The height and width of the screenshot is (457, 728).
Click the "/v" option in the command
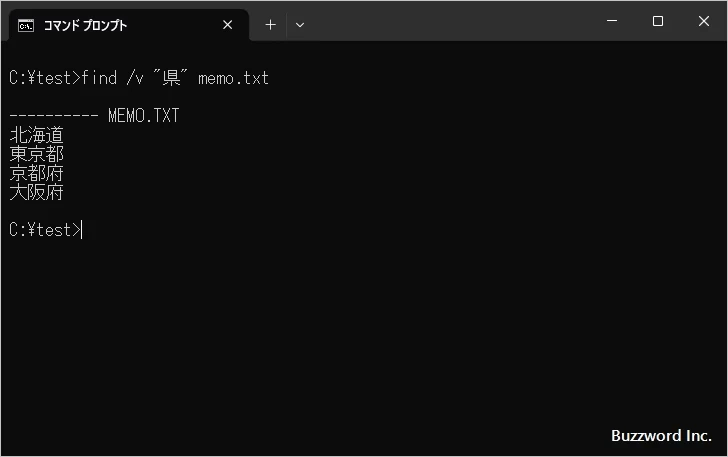click(x=135, y=78)
